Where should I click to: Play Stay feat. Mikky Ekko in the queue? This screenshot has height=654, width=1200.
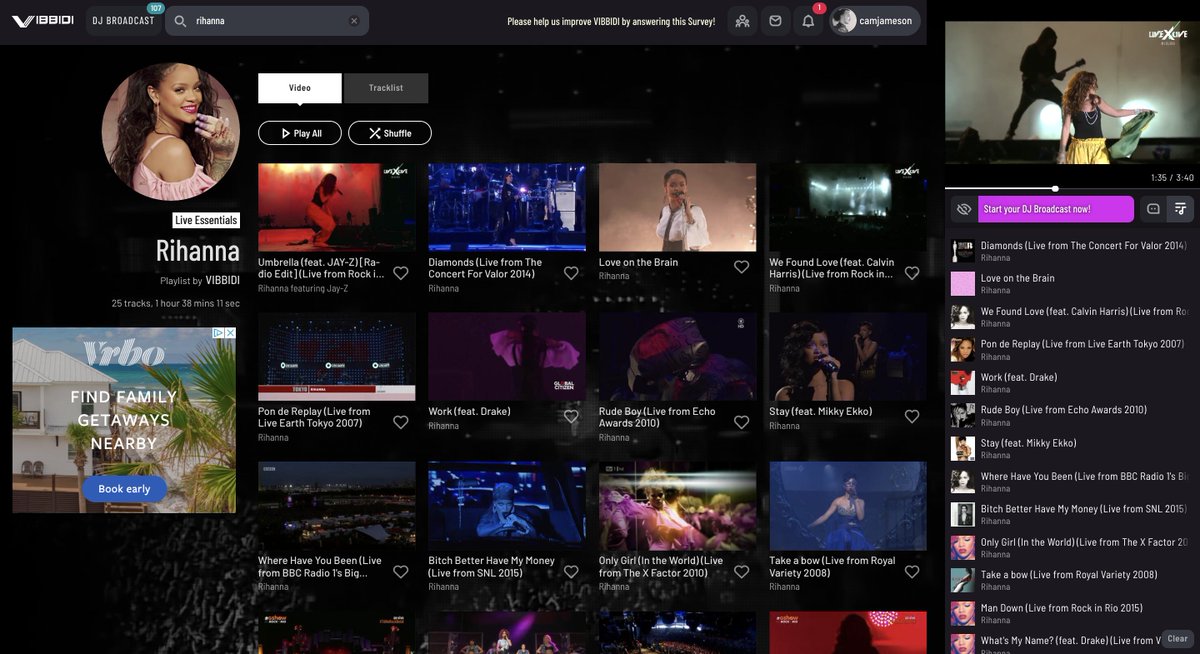click(1072, 449)
